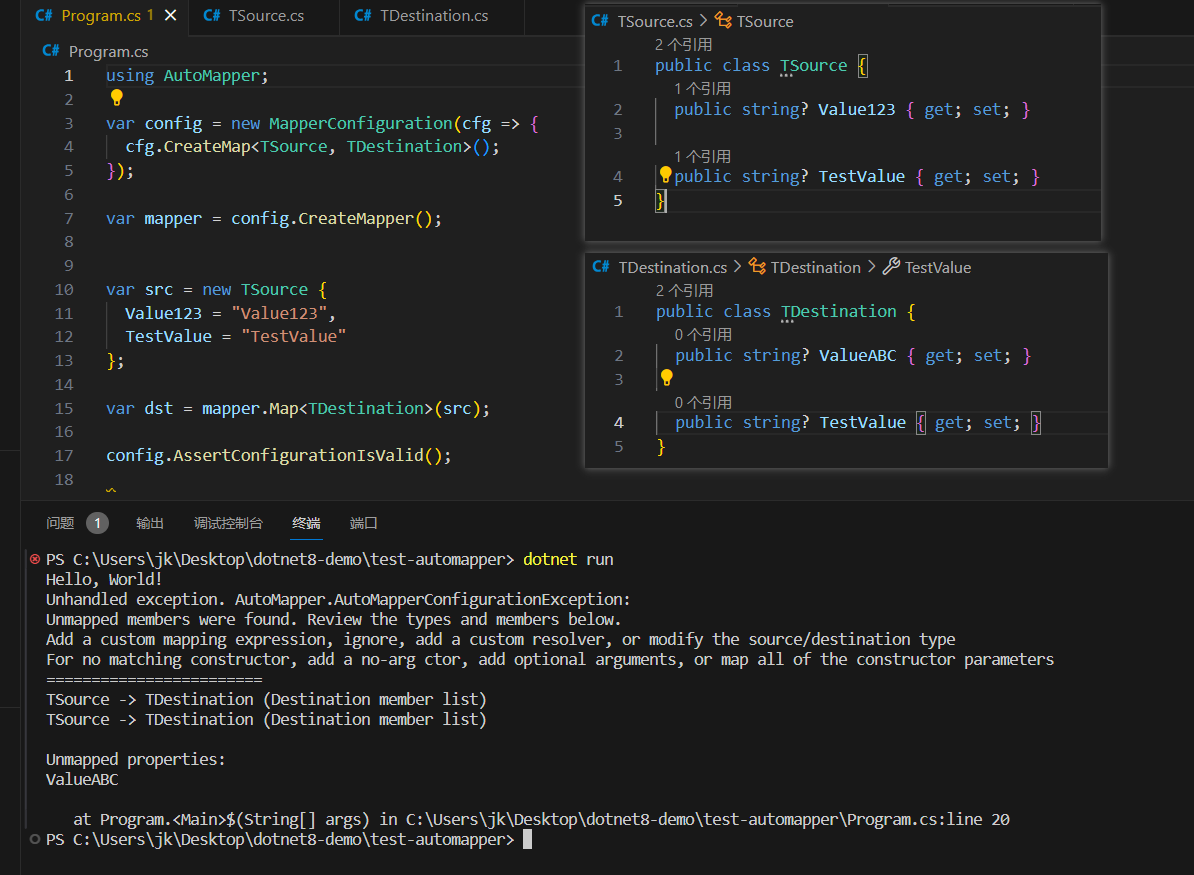1194x875 pixels.
Task: Click 'Hello, World!' output in terminal
Action: 104,580
